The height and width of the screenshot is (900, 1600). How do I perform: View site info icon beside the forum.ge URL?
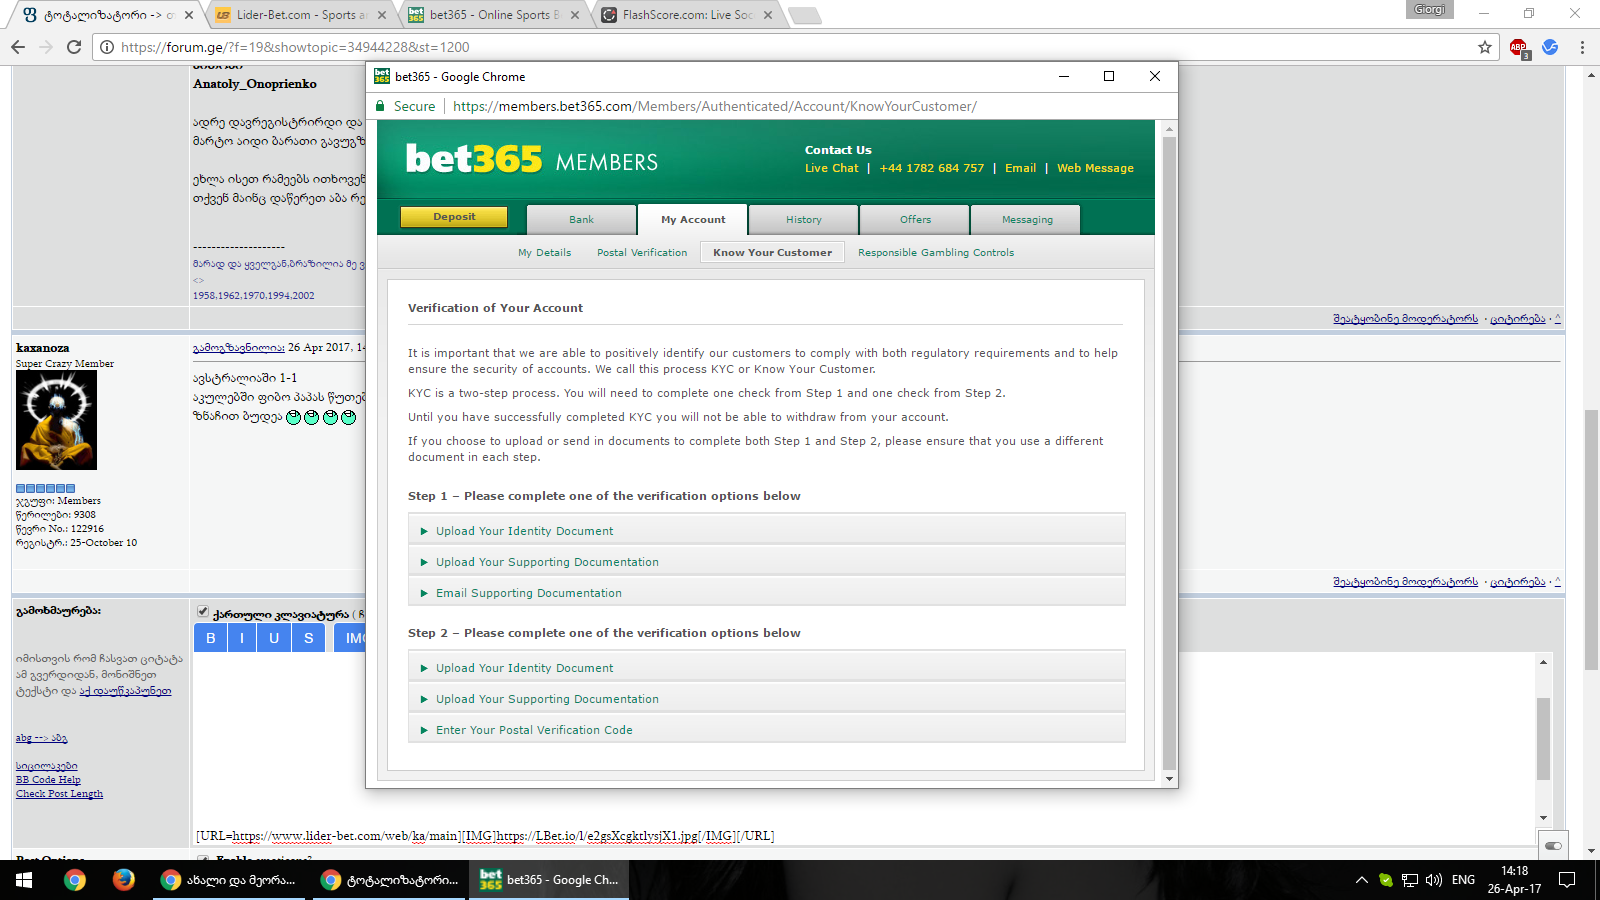click(107, 47)
